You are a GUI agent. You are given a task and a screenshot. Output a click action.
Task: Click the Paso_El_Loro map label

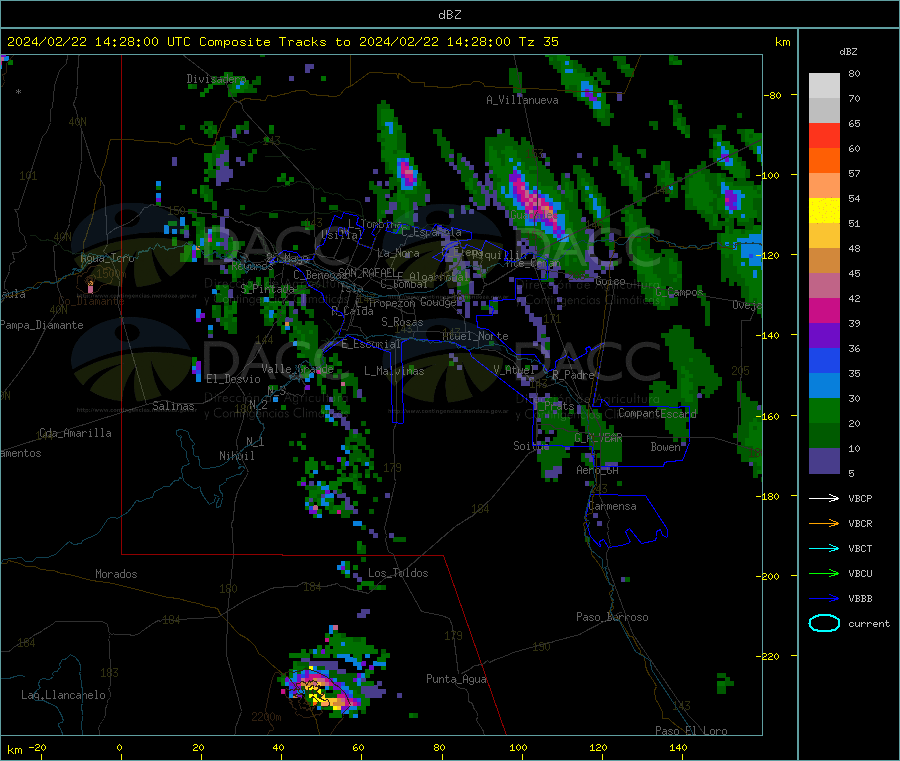[x=691, y=731]
